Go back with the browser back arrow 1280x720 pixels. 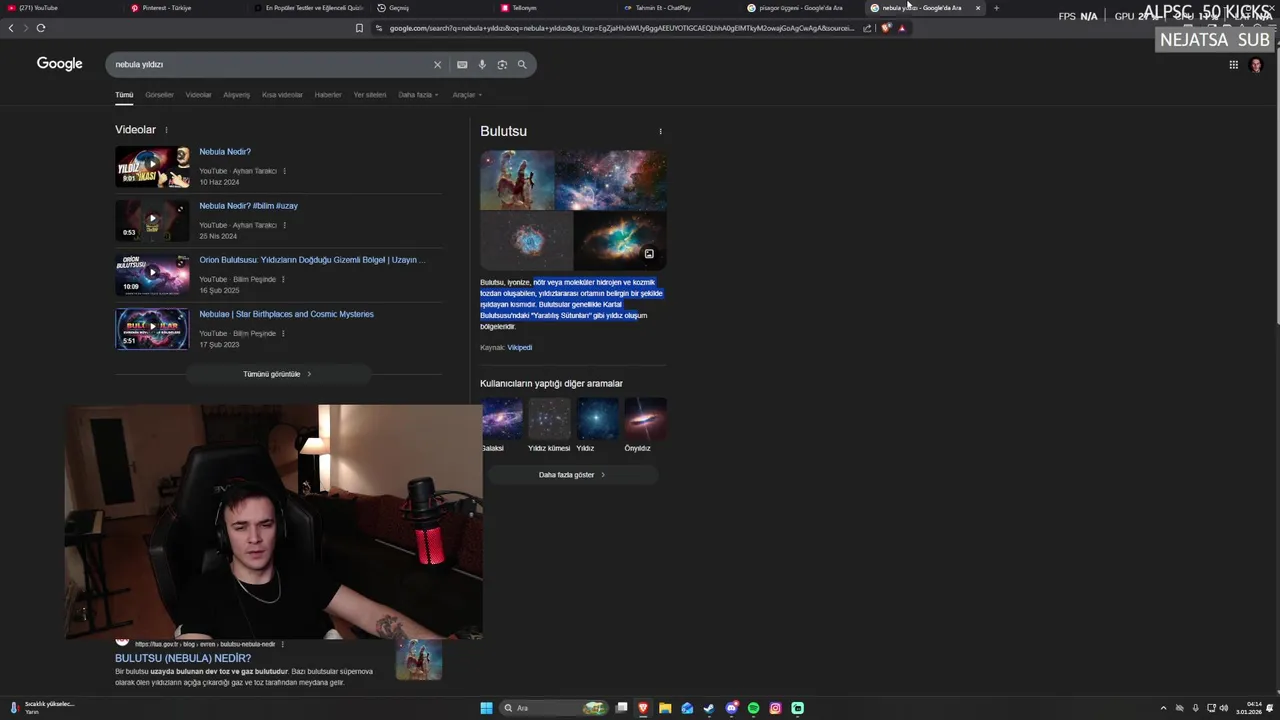[x=11, y=28]
